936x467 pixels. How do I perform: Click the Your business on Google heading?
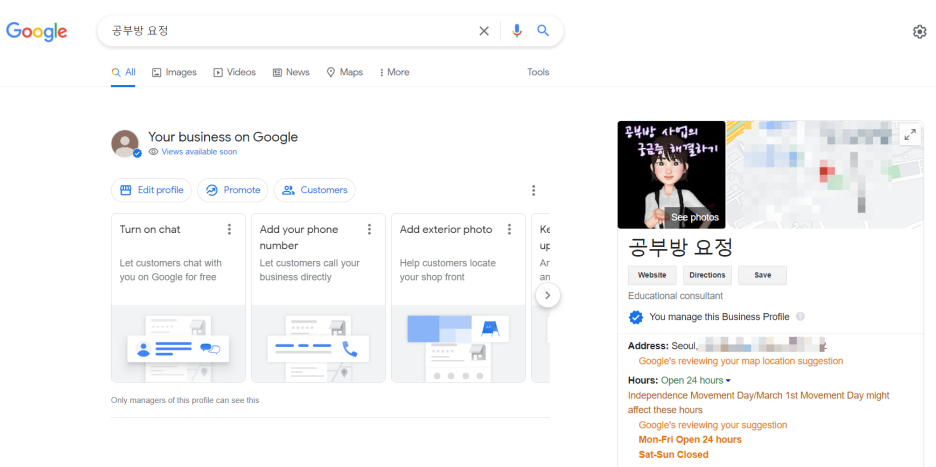click(x=223, y=137)
